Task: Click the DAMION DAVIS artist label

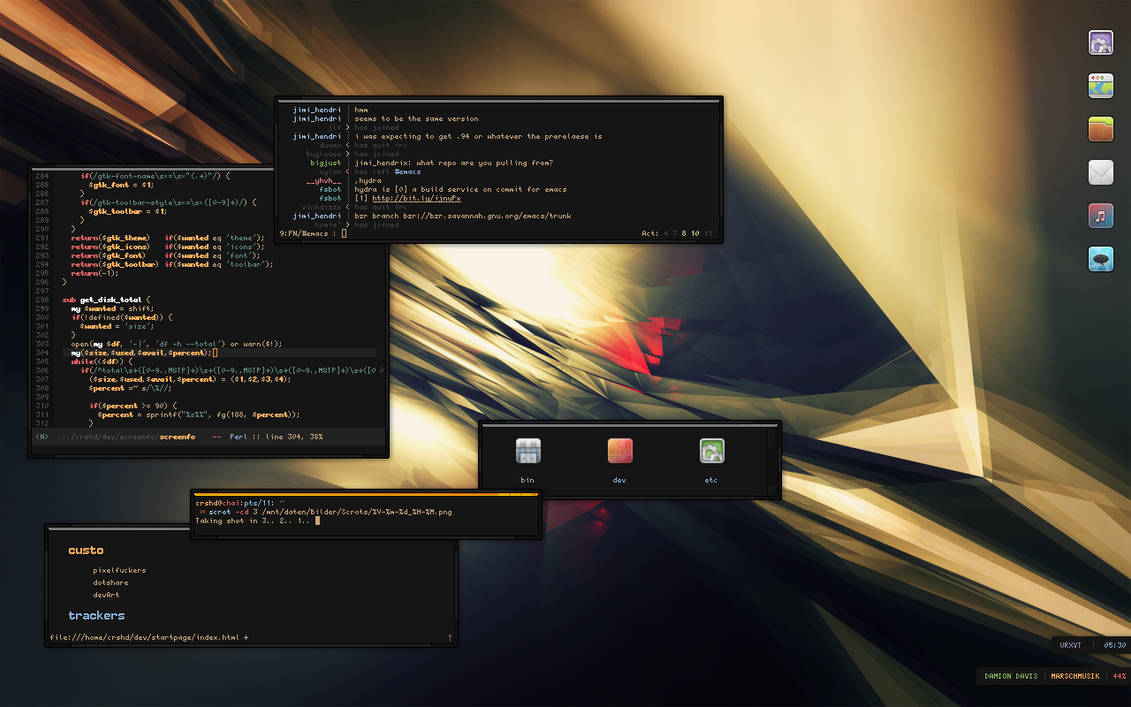Action: coord(1011,676)
